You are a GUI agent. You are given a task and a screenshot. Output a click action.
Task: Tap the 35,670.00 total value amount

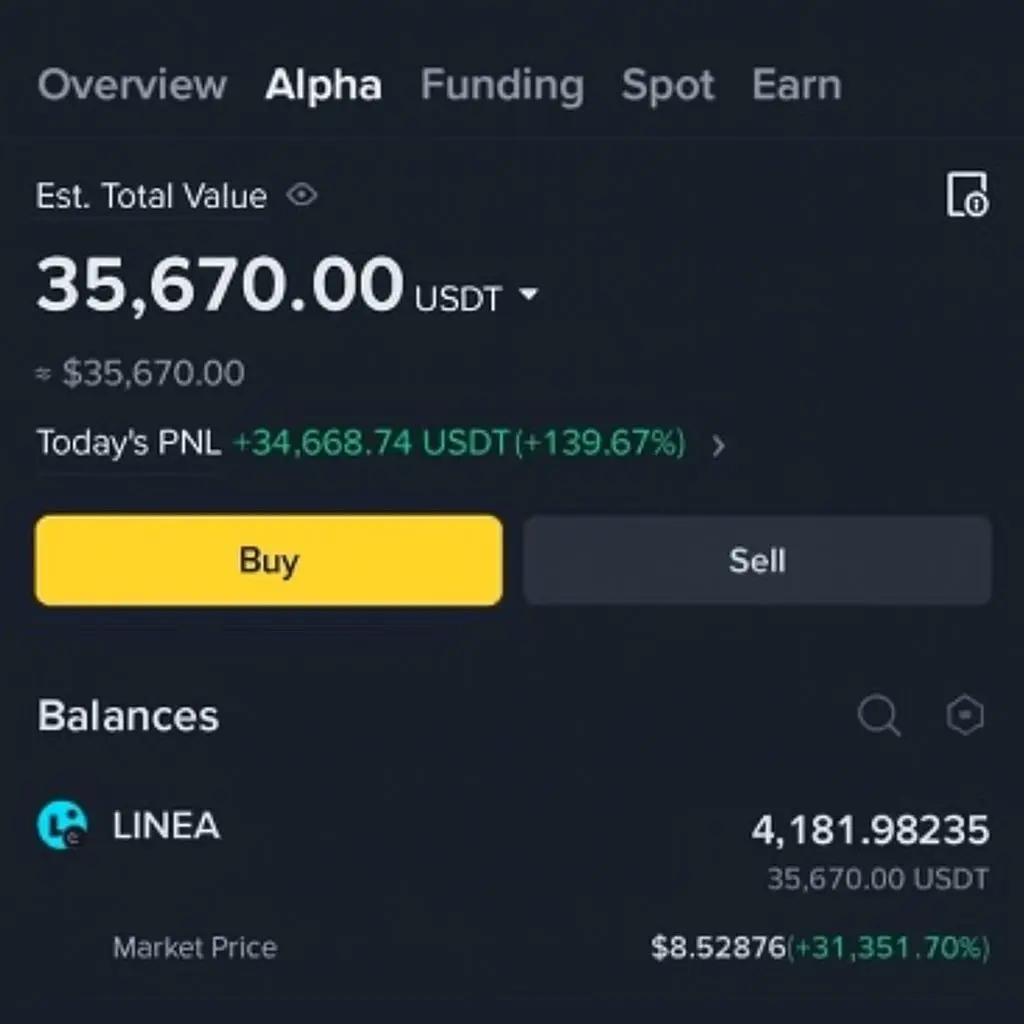pos(220,285)
